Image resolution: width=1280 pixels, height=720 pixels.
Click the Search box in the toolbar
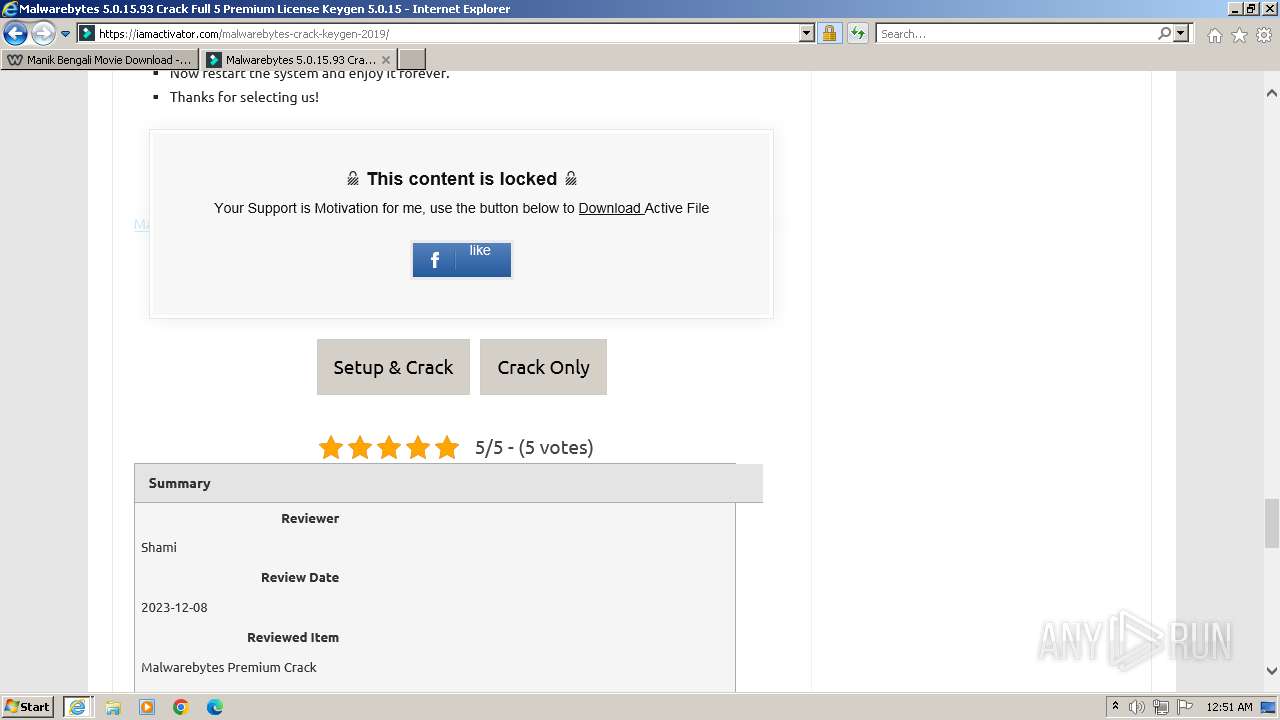(1015, 33)
